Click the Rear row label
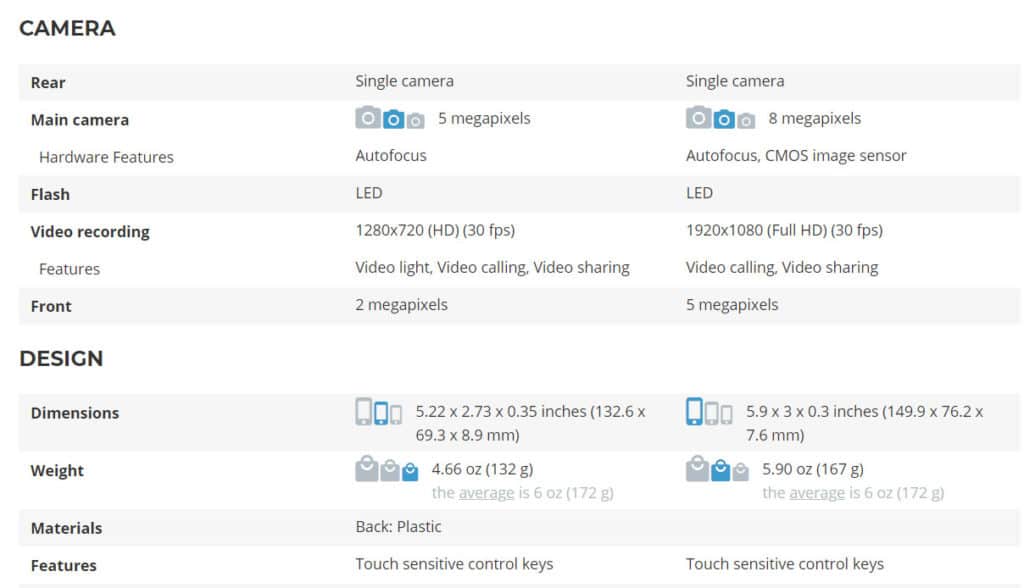This screenshot has height=588, width=1024. tap(48, 83)
